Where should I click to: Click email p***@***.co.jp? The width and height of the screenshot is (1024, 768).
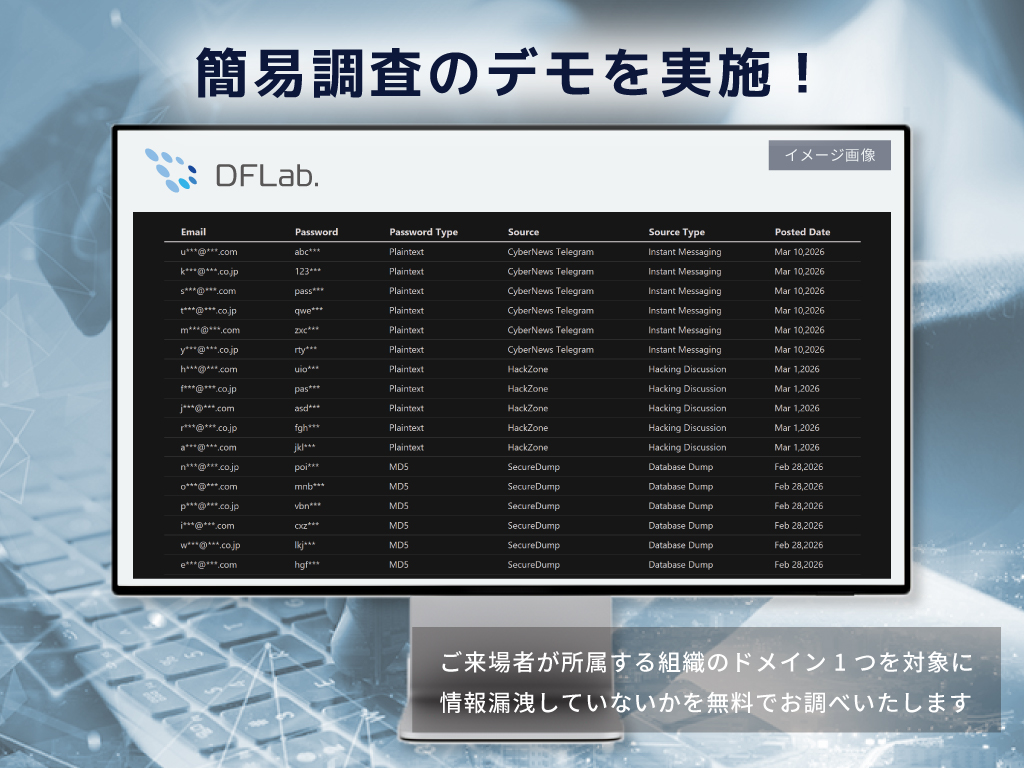coord(210,506)
